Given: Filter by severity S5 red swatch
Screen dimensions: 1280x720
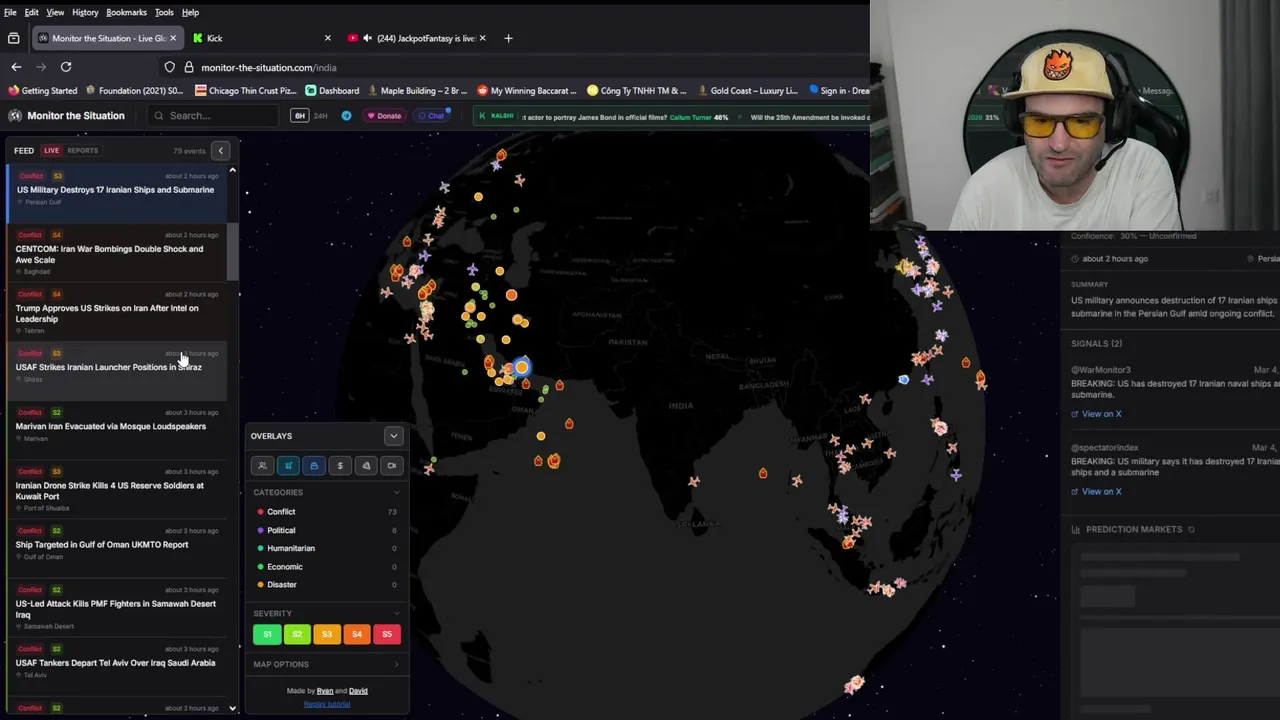Looking at the screenshot, I should coord(387,634).
